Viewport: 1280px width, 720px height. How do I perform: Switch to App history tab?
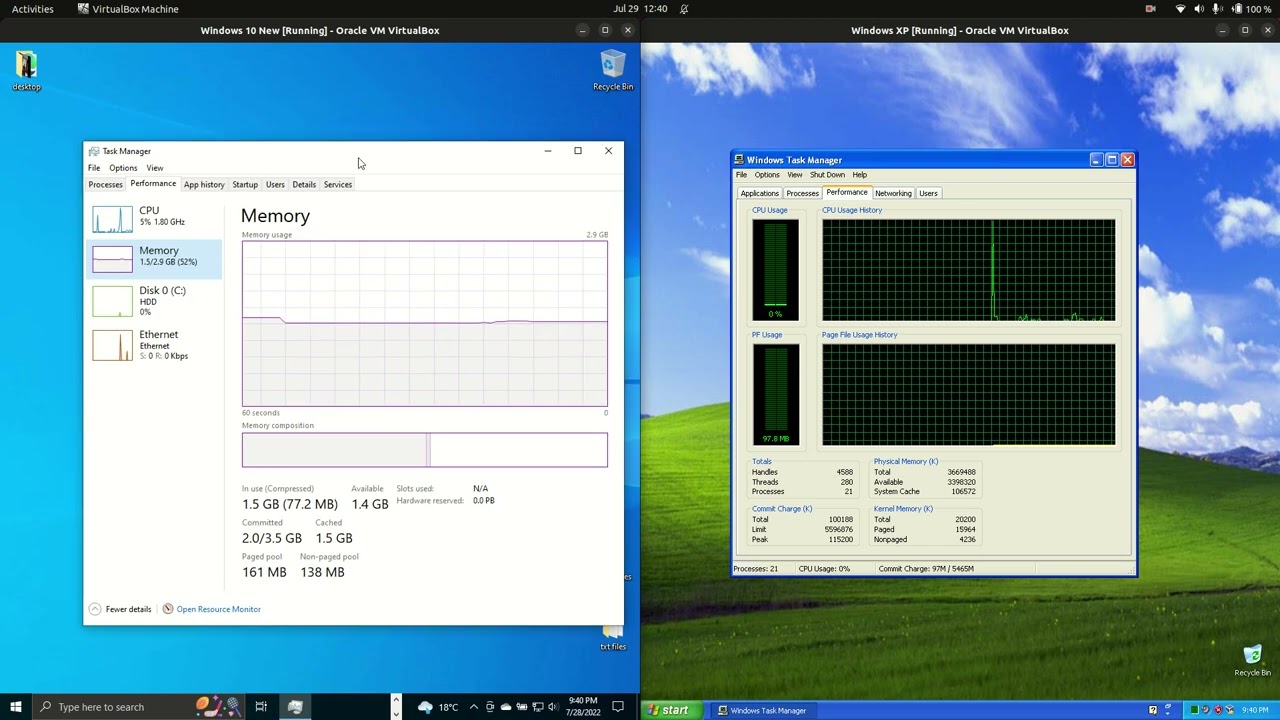[204, 185]
